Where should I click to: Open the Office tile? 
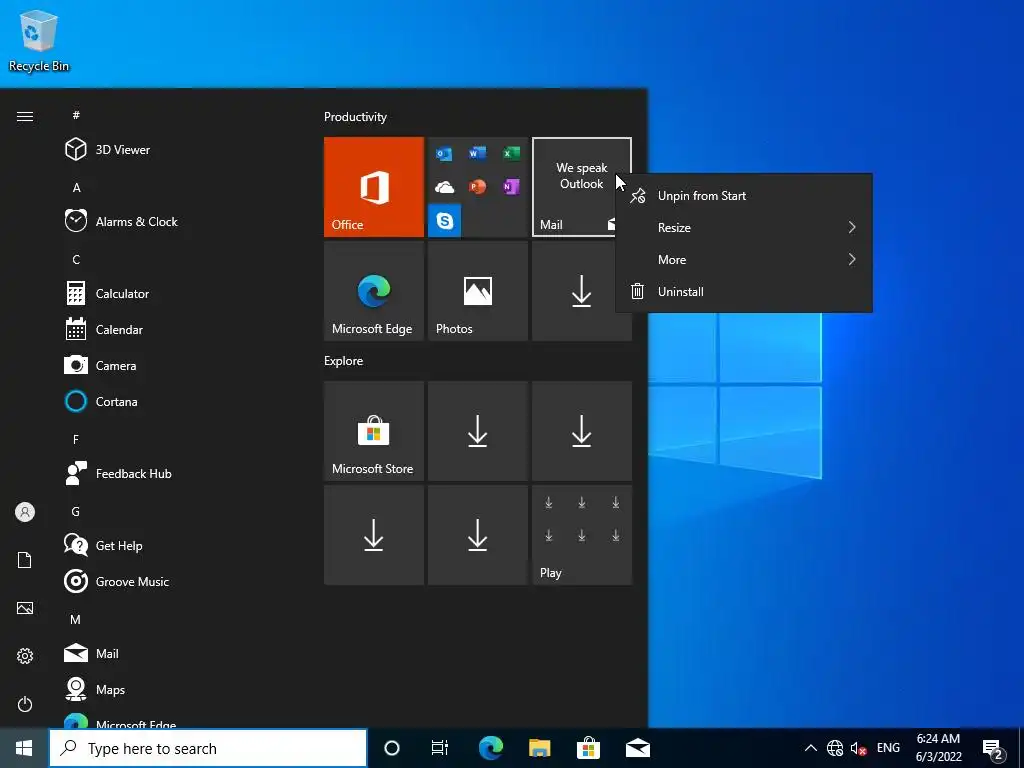tap(374, 187)
